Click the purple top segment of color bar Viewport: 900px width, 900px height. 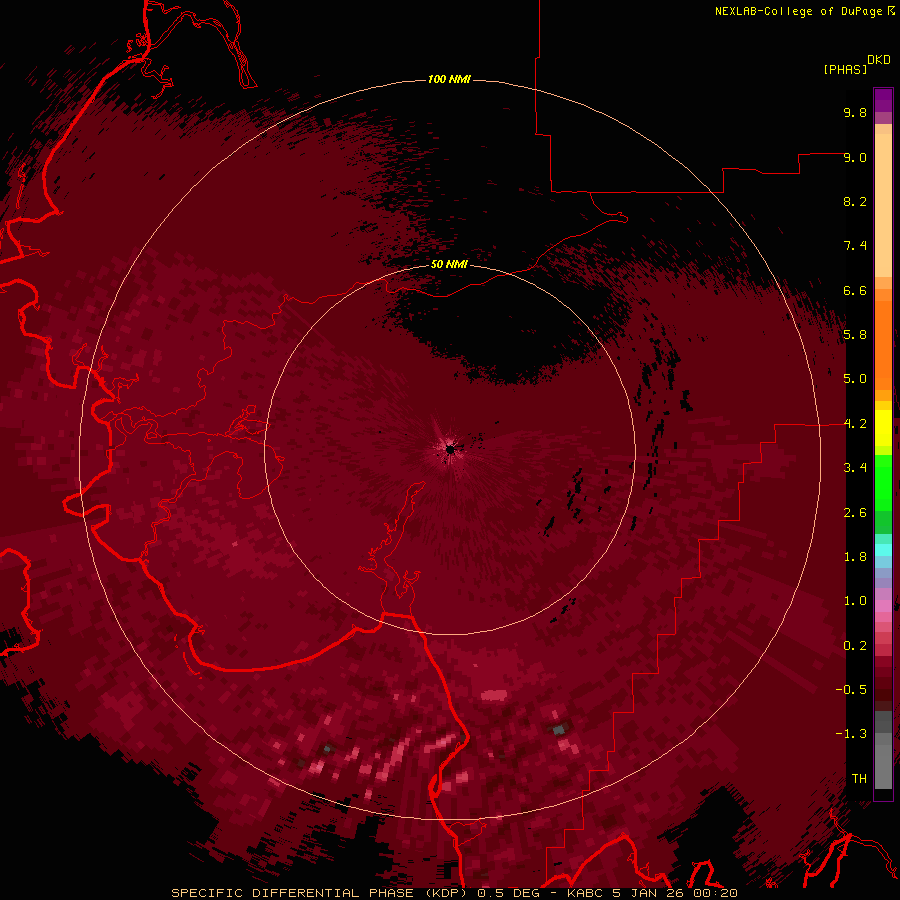click(x=883, y=100)
